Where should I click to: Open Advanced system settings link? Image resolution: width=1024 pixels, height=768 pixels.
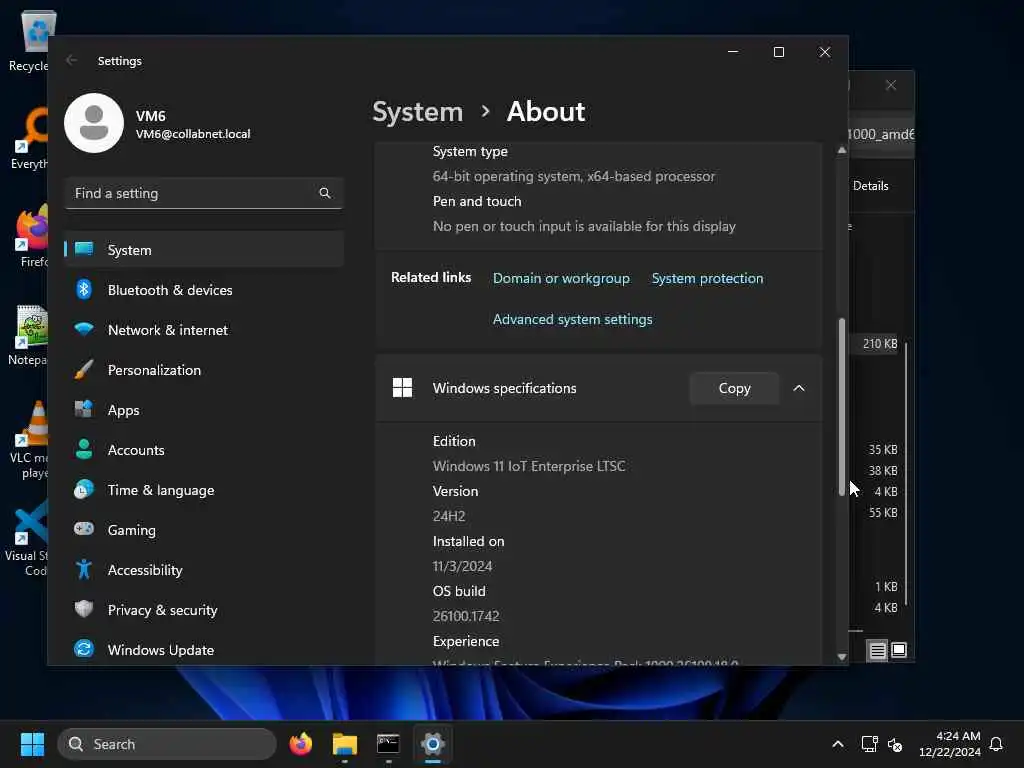coord(572,319)
